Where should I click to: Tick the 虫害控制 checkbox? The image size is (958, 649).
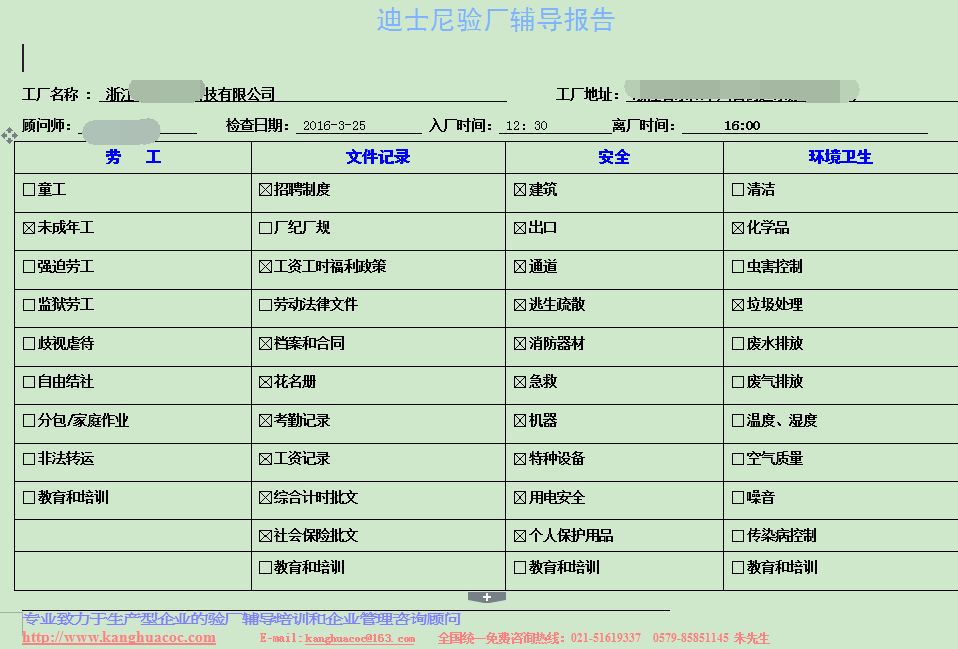pos(738,267)
